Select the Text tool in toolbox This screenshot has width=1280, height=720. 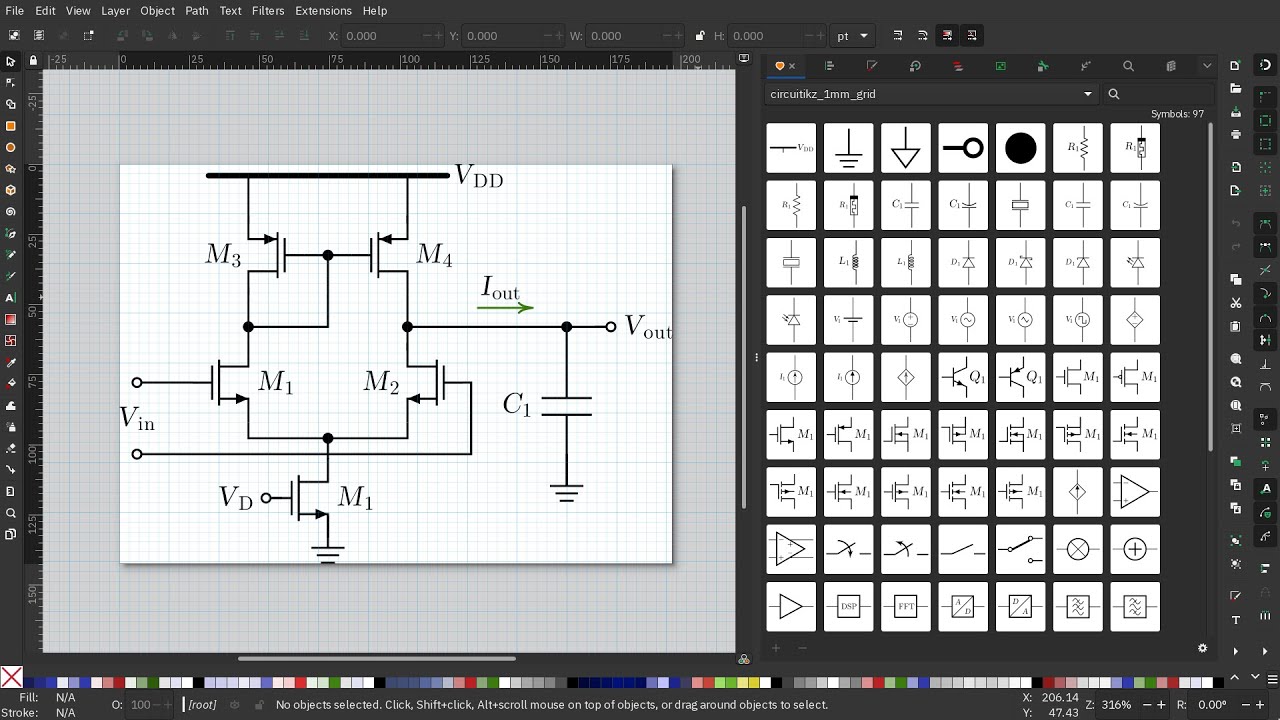11,298
